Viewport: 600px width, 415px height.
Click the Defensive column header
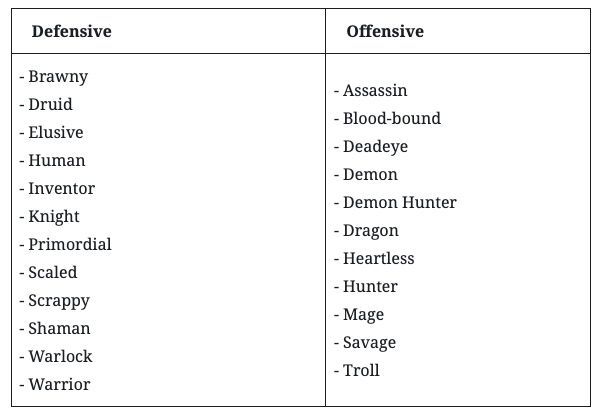[x=72, y=31]
